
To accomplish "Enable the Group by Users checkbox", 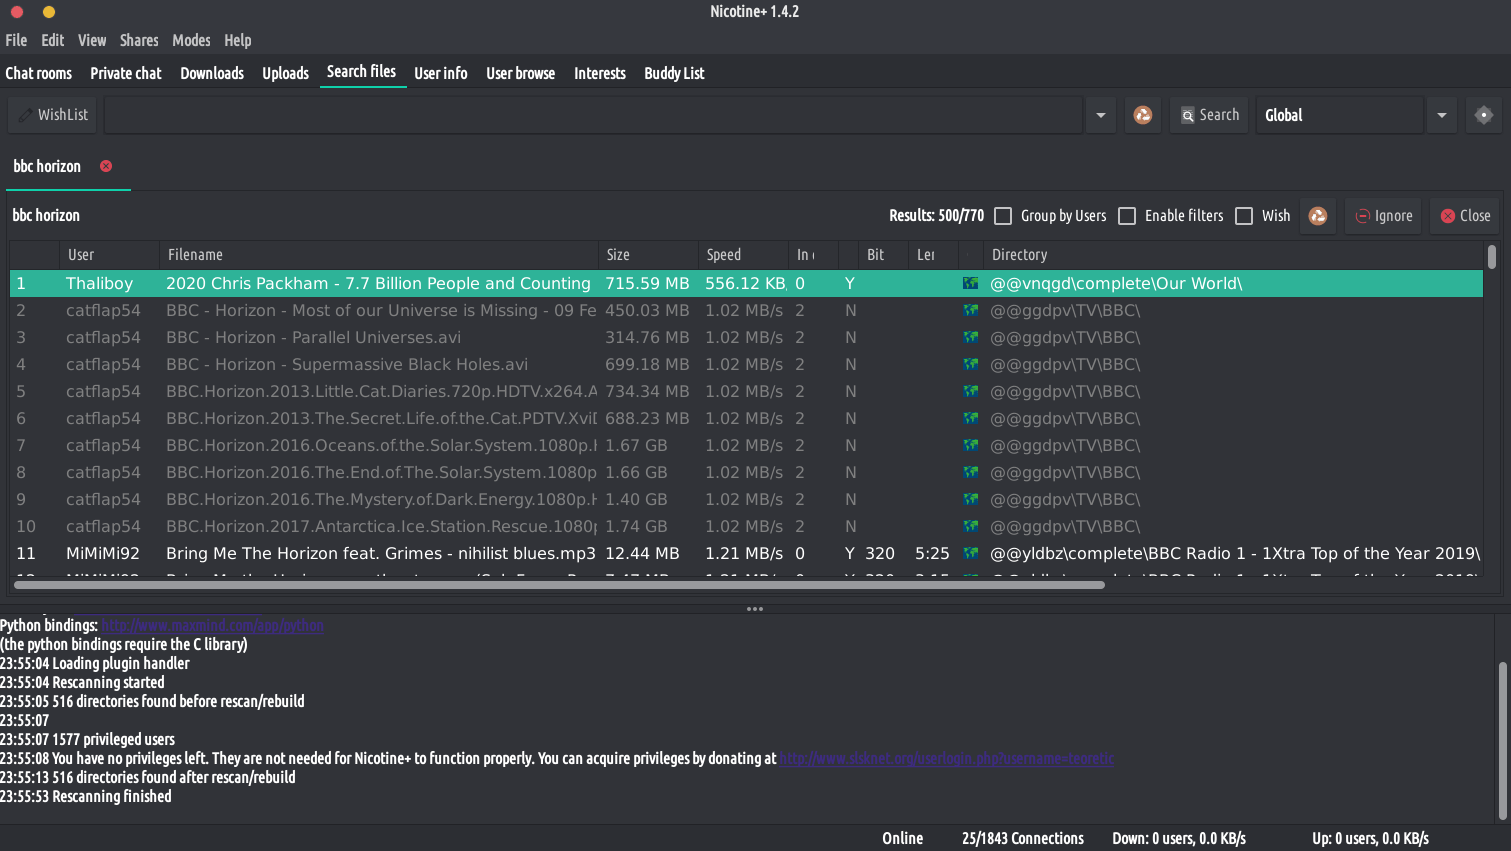I will coord(1004,216).
